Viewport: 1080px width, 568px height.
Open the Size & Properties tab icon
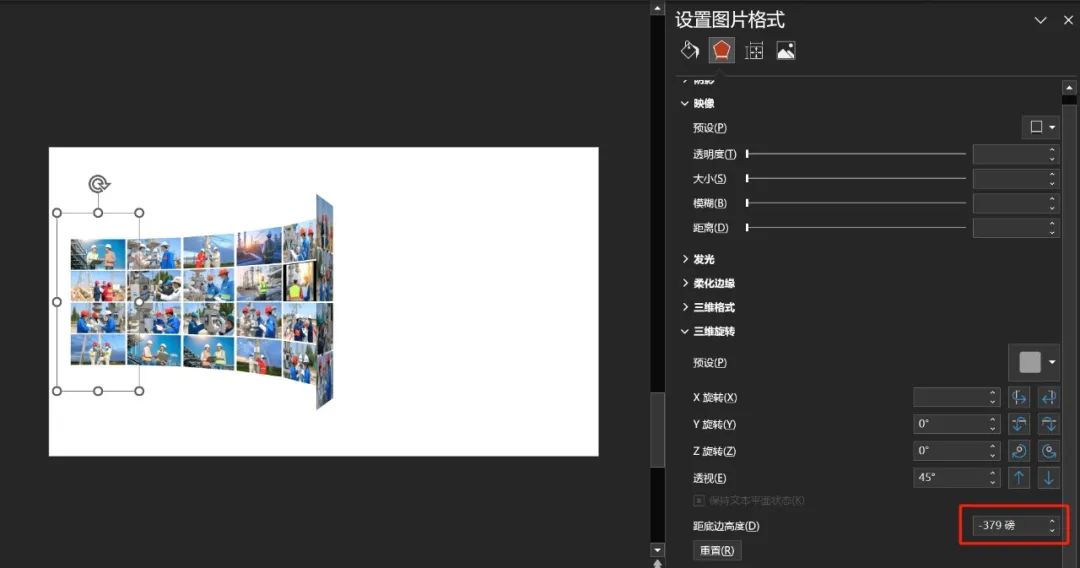point(754,51)
